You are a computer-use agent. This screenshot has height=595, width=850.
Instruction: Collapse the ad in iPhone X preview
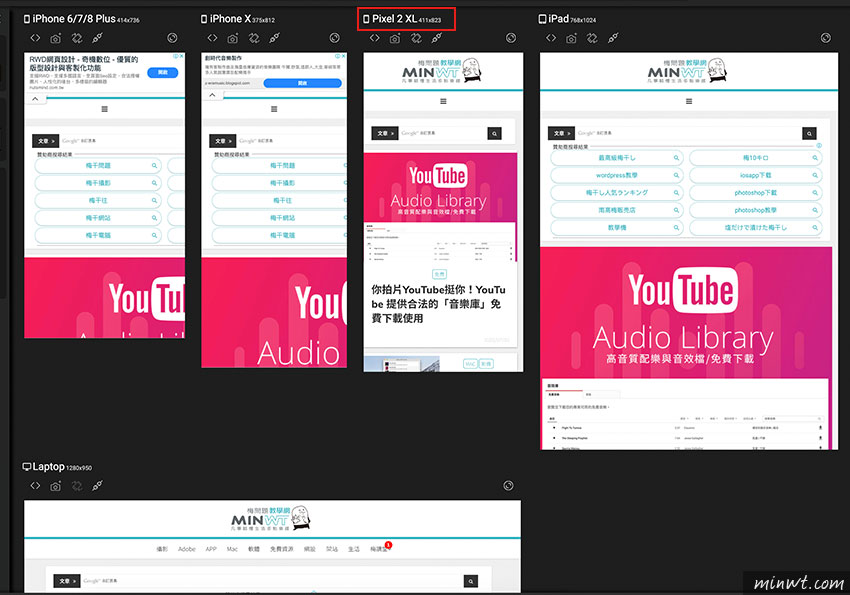[212, 95]
